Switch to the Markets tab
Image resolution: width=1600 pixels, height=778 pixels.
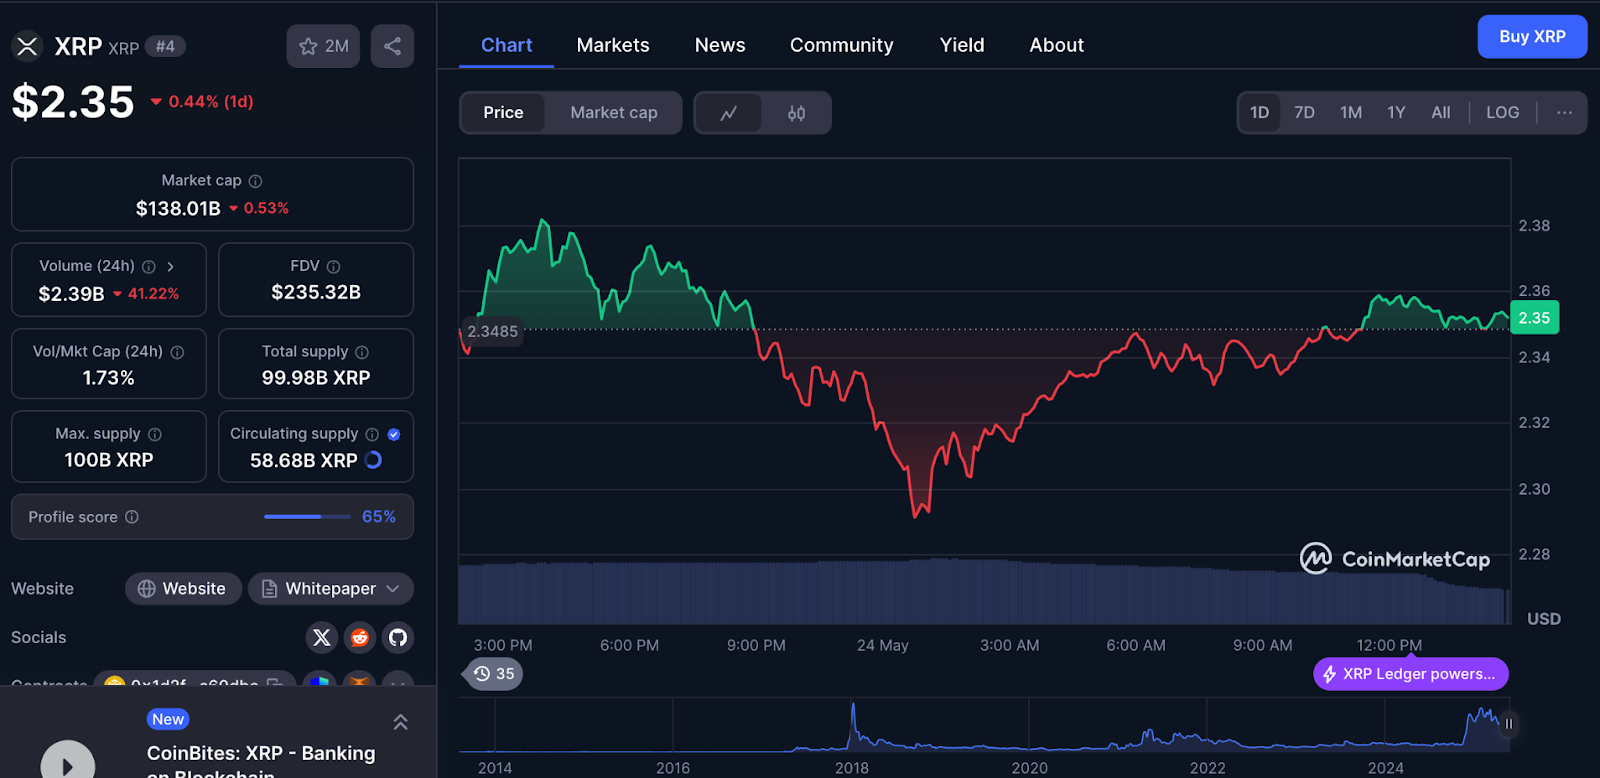pyautogui.click(x=613, y=45)
